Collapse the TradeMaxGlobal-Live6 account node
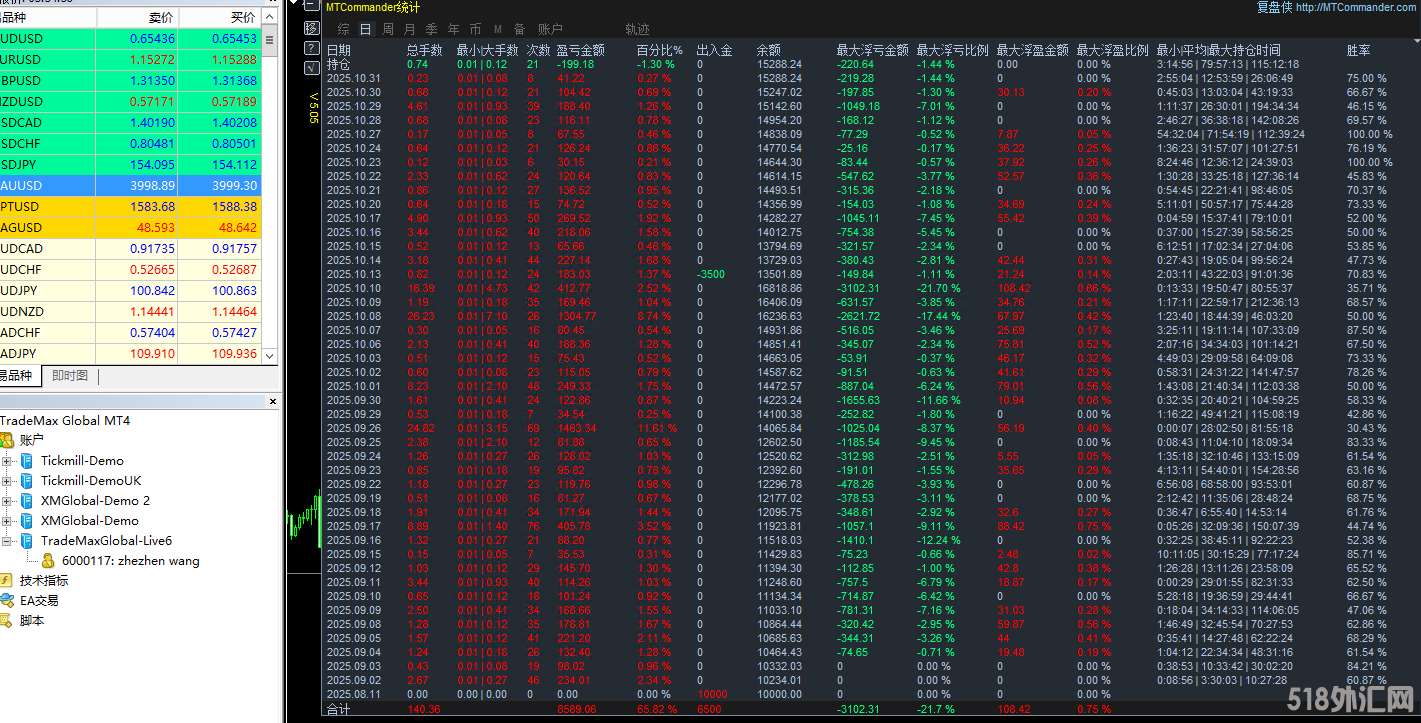This screenshot has height=723, width=1421. (7, 540)
